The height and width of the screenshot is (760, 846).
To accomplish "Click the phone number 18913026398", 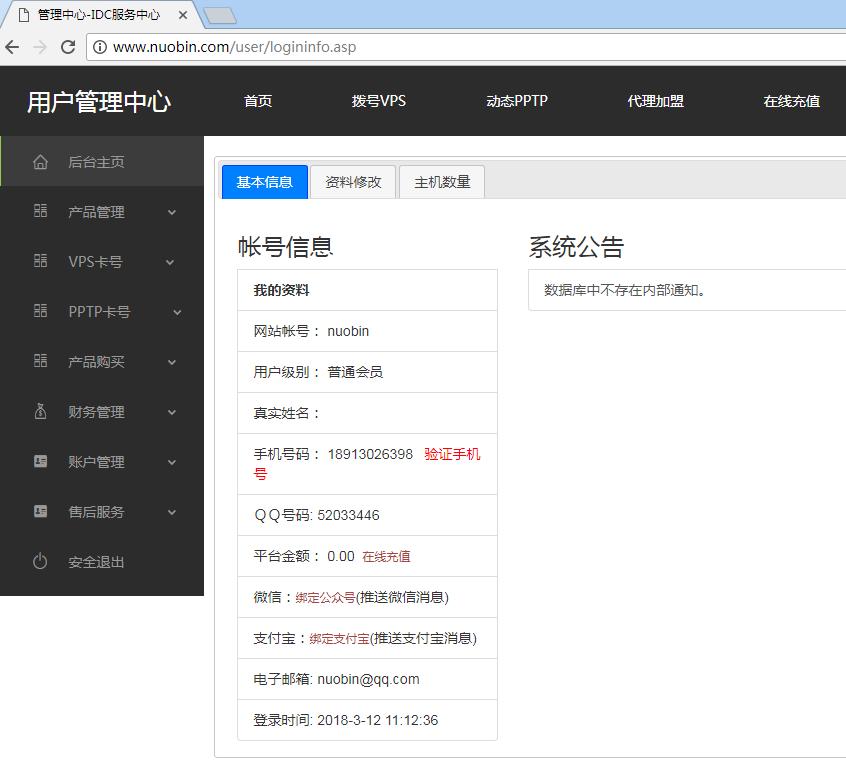I will 370,454.
